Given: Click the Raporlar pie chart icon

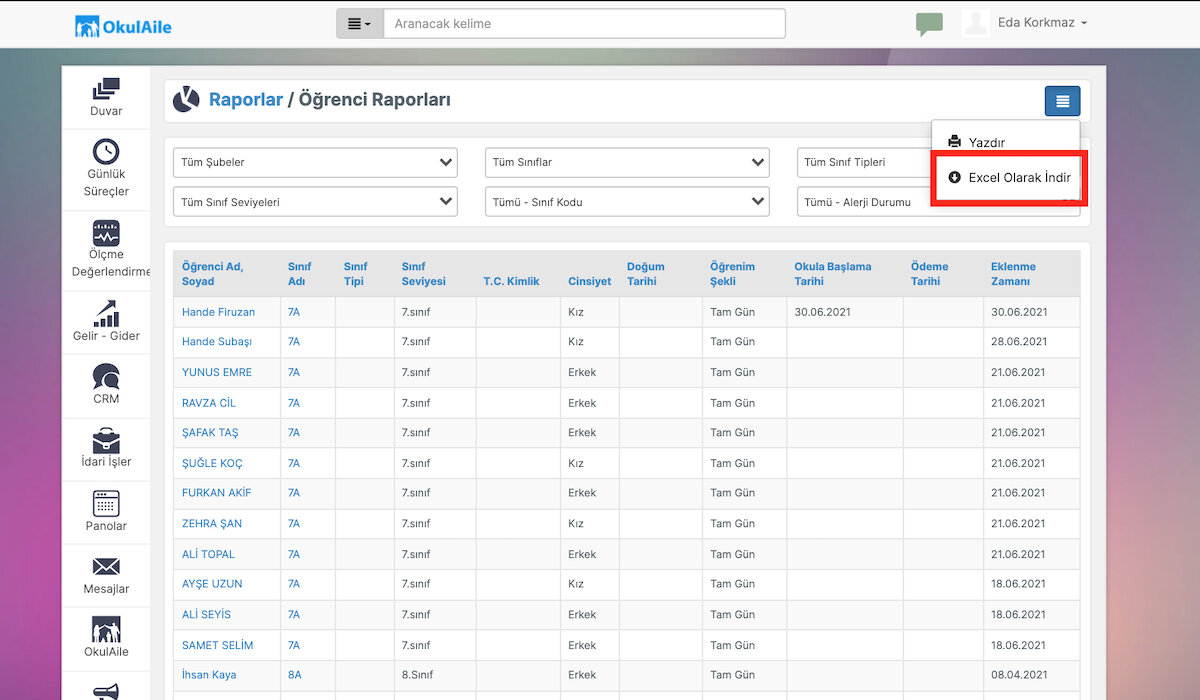Looking at the screenshot, I should 186,100.
